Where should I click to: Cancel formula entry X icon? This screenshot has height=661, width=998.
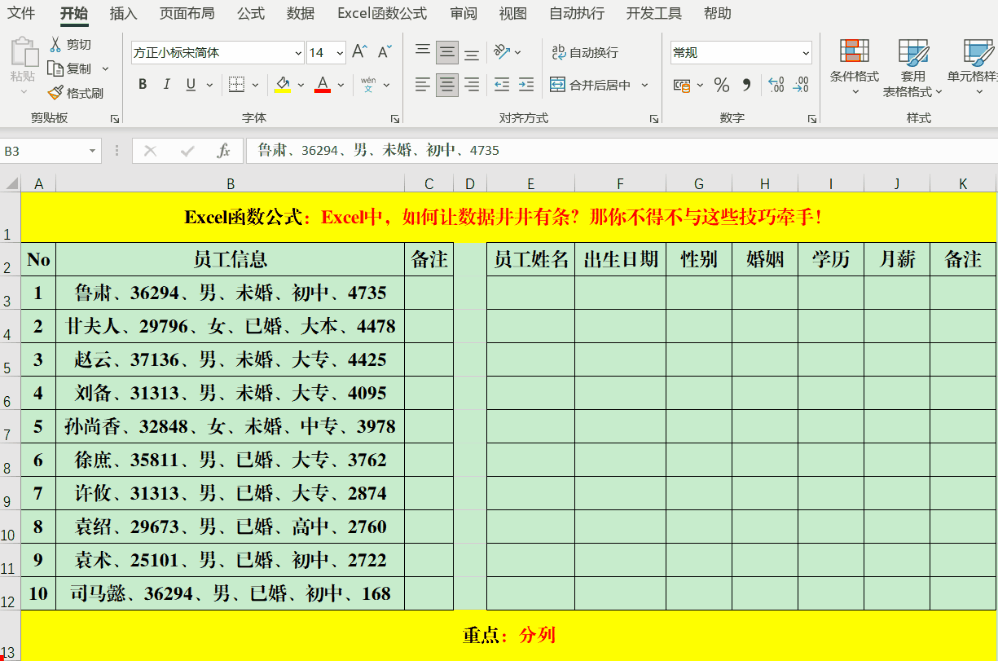(150, 151)
